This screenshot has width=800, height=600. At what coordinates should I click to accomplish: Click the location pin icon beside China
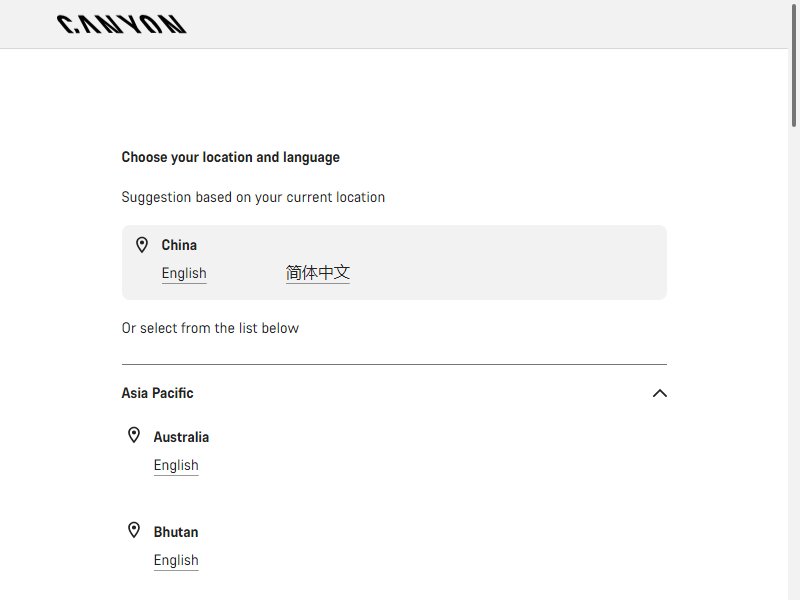(x=142, y=245)
